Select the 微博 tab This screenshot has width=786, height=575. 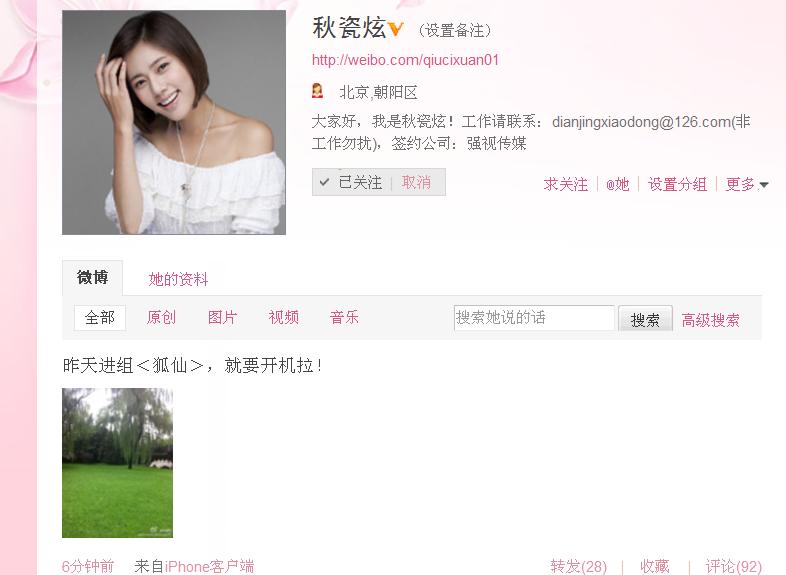coord(92,278)
